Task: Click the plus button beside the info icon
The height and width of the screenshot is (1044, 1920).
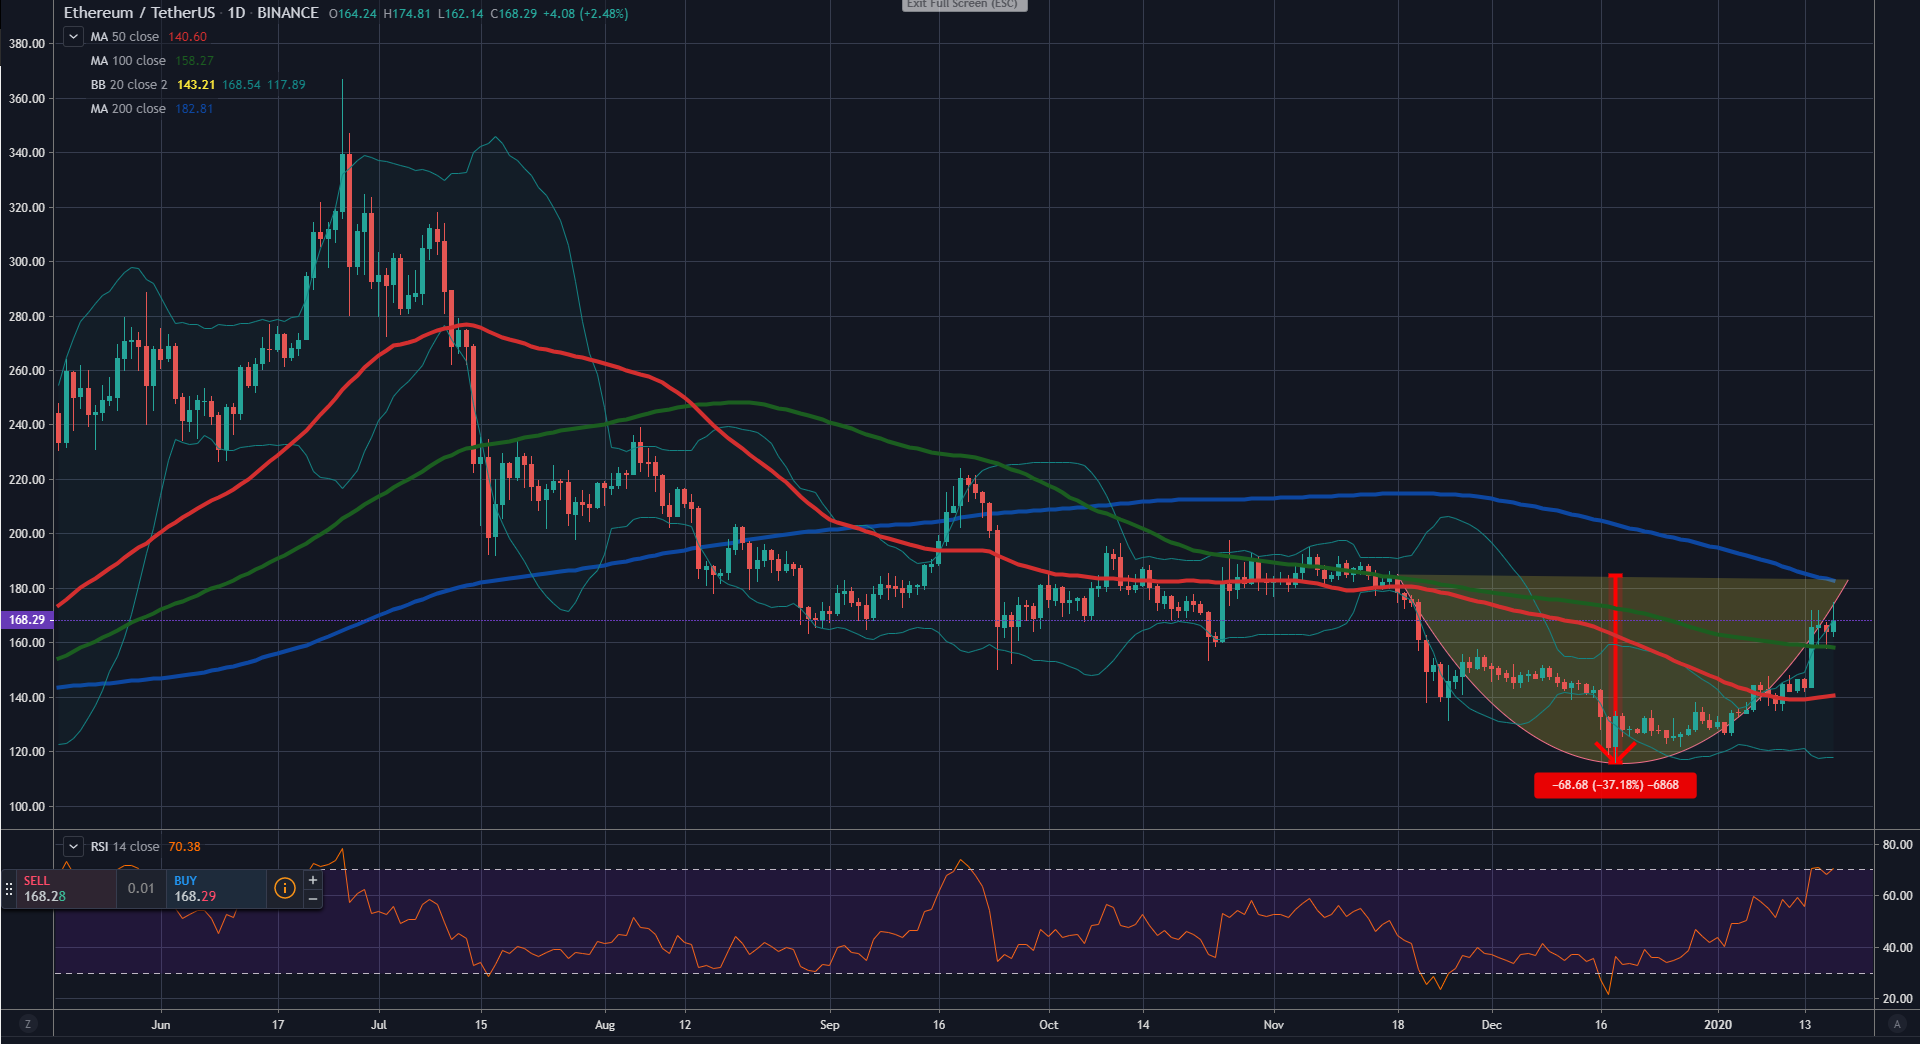Action: click(313, 880)
